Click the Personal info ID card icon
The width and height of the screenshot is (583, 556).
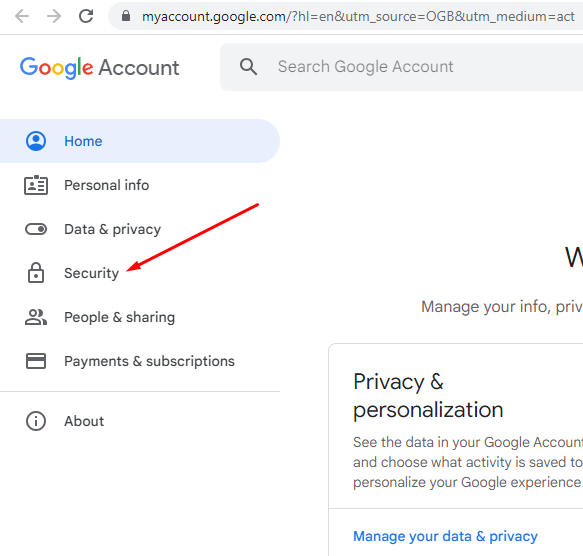click(x=36, y=185)
